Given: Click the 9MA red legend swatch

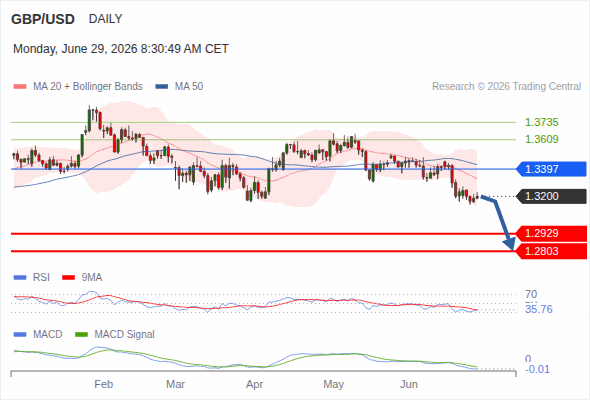Looking at the screenshot, I should tap(68, 278).
